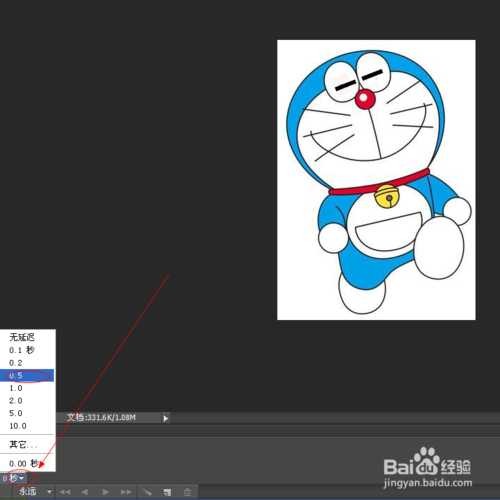Image resolution: width=500 pixels, height=500 pixels.
Task: Choose 0.2 delay option
Action: (x=28, y=363)
